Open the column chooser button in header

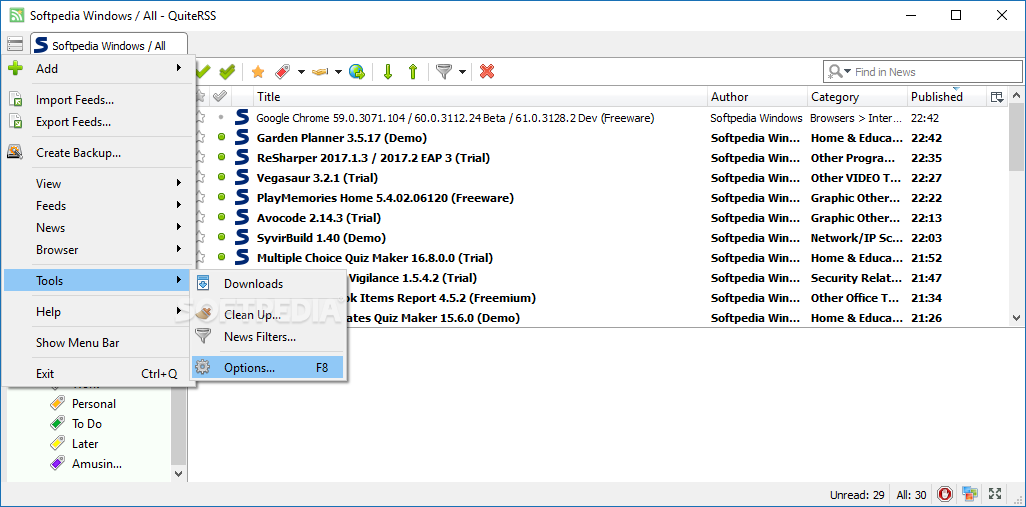pyautogui.click(x=997, y=97)
